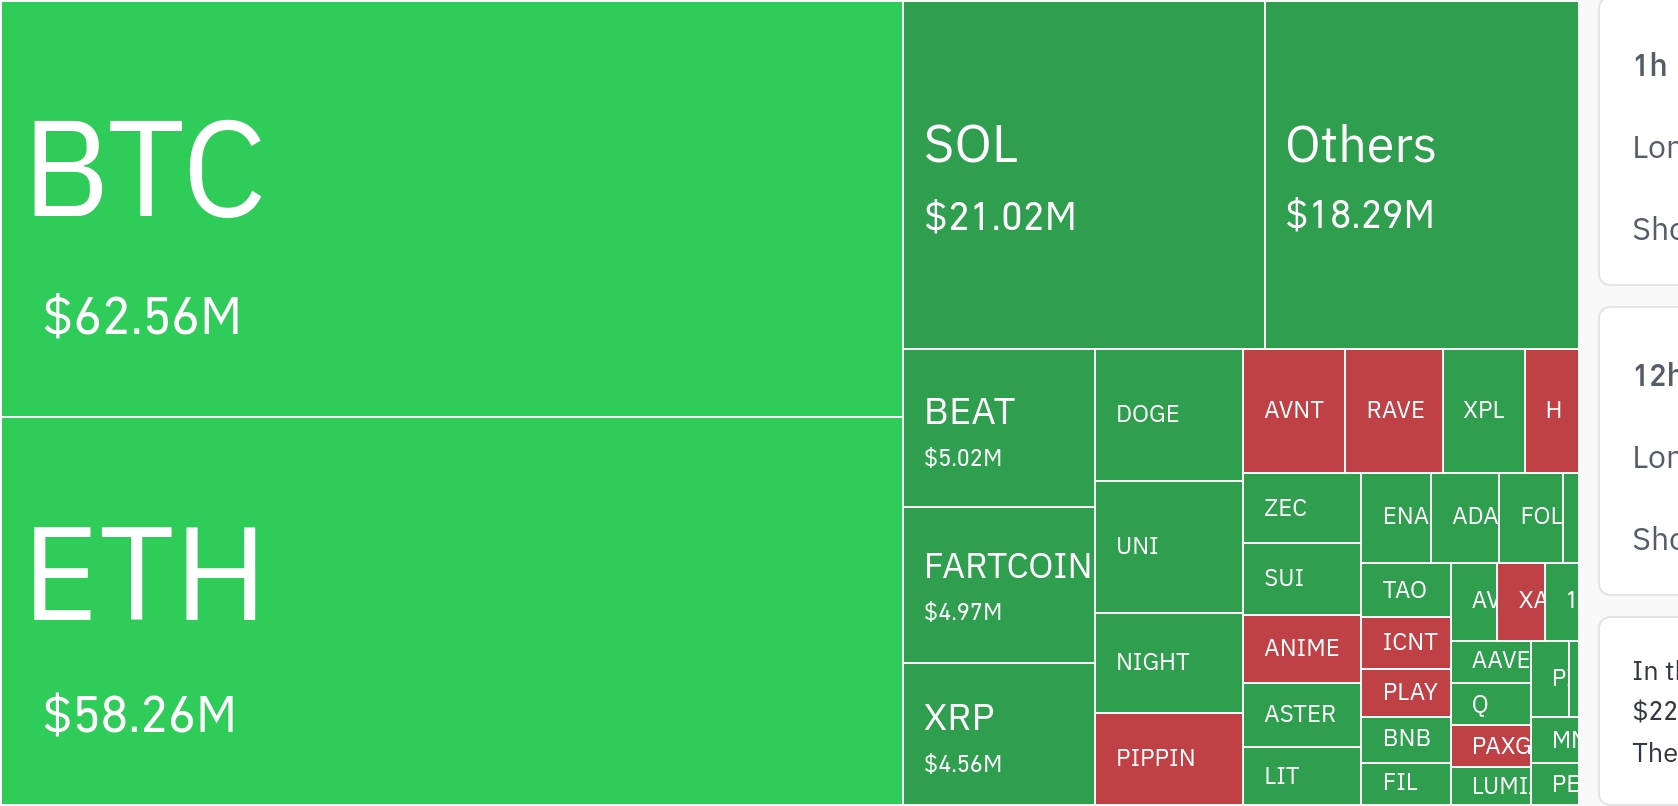Select the TAO tile
The width and height of the screenshot is (1678, 806).
tap(1405, 590)
